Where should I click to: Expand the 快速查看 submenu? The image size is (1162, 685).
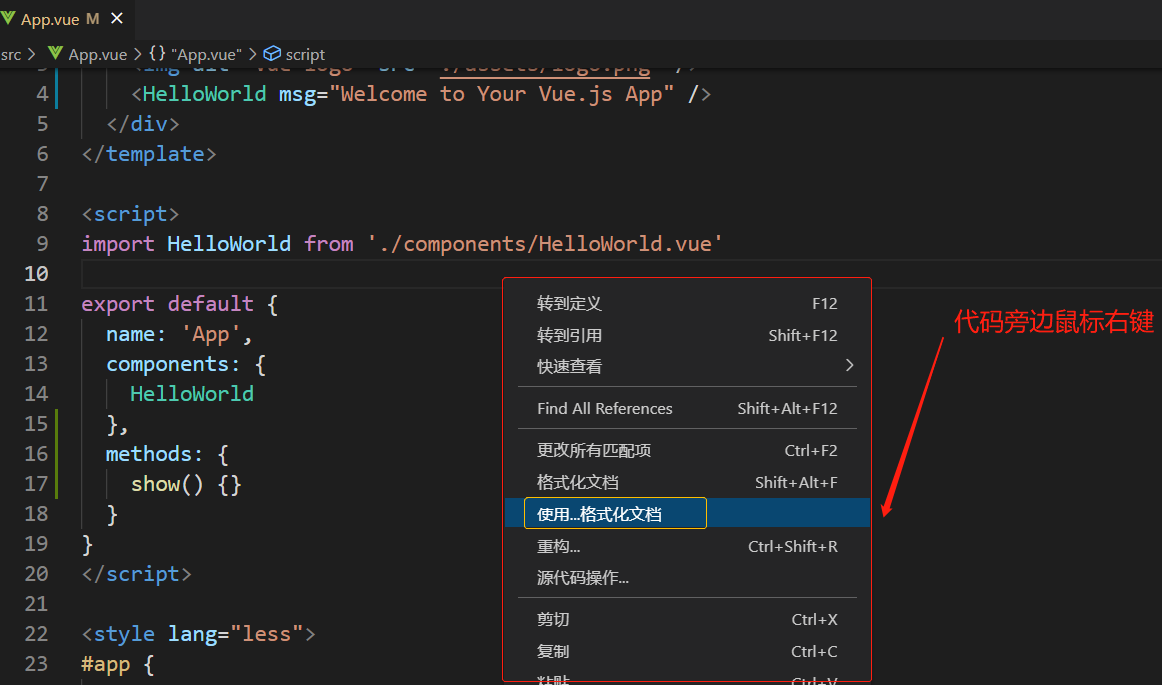click(687, 366)
